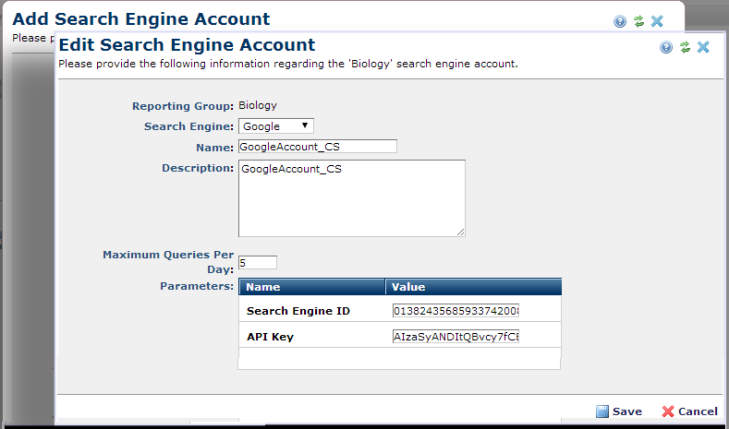Focus the Maximum Queries Per Day field

pos(257,262)
